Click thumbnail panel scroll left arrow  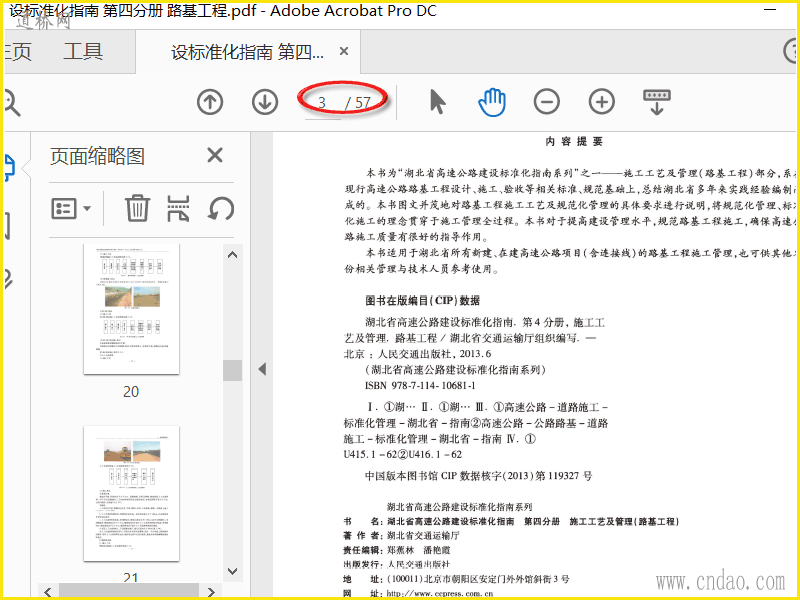pos(48,592)
